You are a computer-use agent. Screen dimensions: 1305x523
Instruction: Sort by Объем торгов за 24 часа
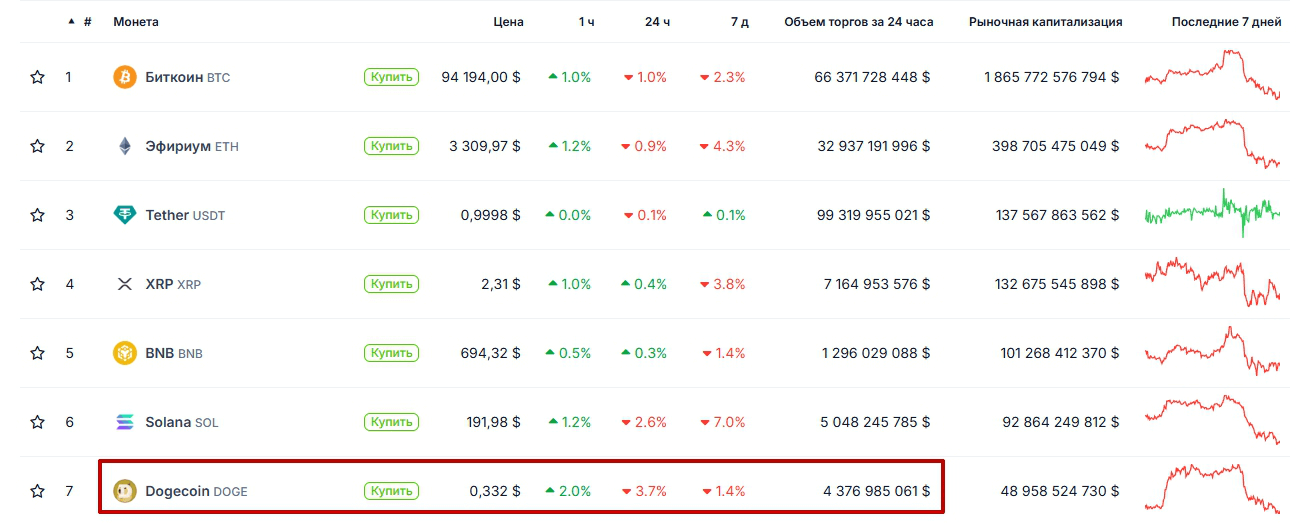click(x=859, y=22)
